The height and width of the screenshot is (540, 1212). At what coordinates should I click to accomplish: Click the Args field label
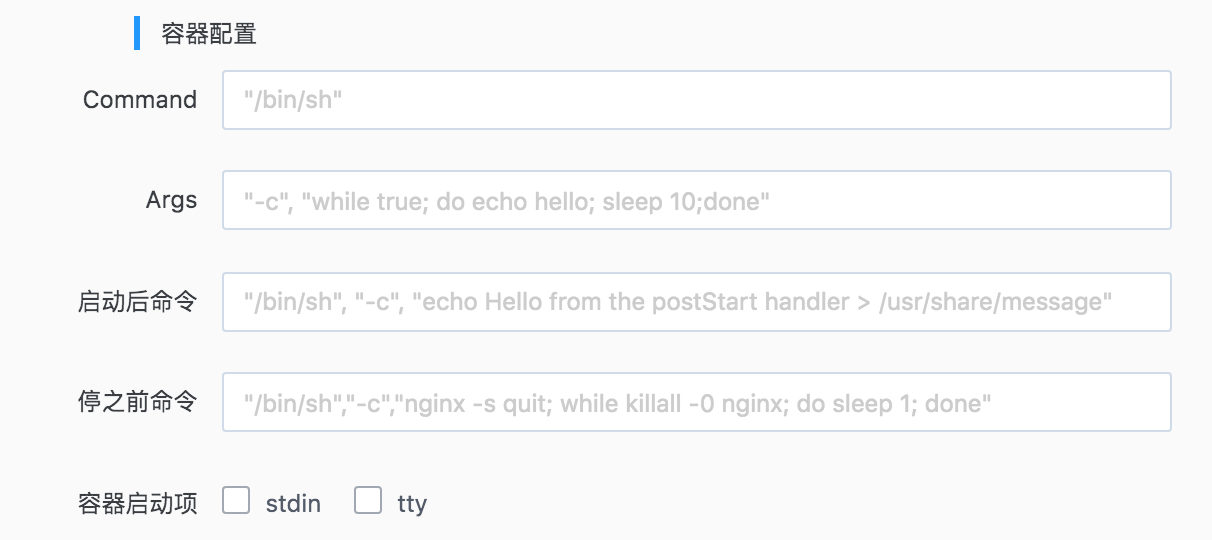coord(171,200)
